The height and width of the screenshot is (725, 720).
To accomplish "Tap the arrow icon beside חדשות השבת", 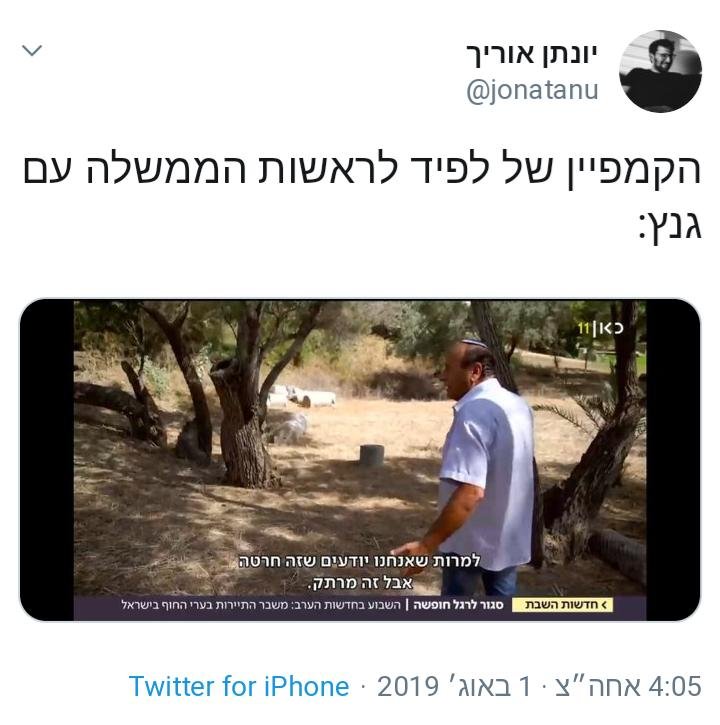I will 604,605.
